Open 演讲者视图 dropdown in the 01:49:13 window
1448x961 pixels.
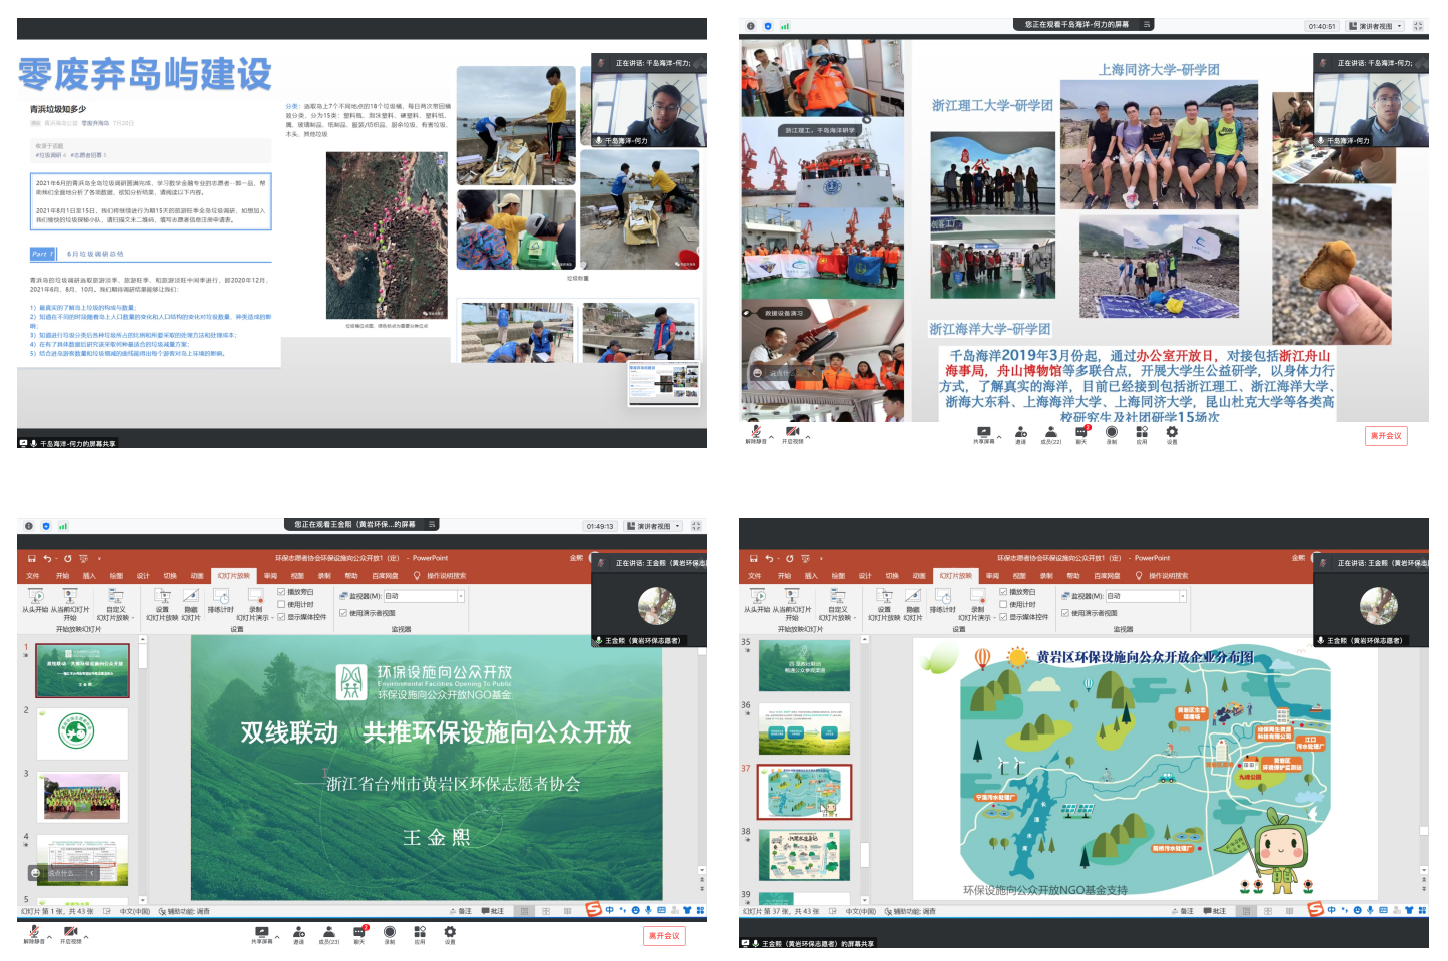coord(653,526)
